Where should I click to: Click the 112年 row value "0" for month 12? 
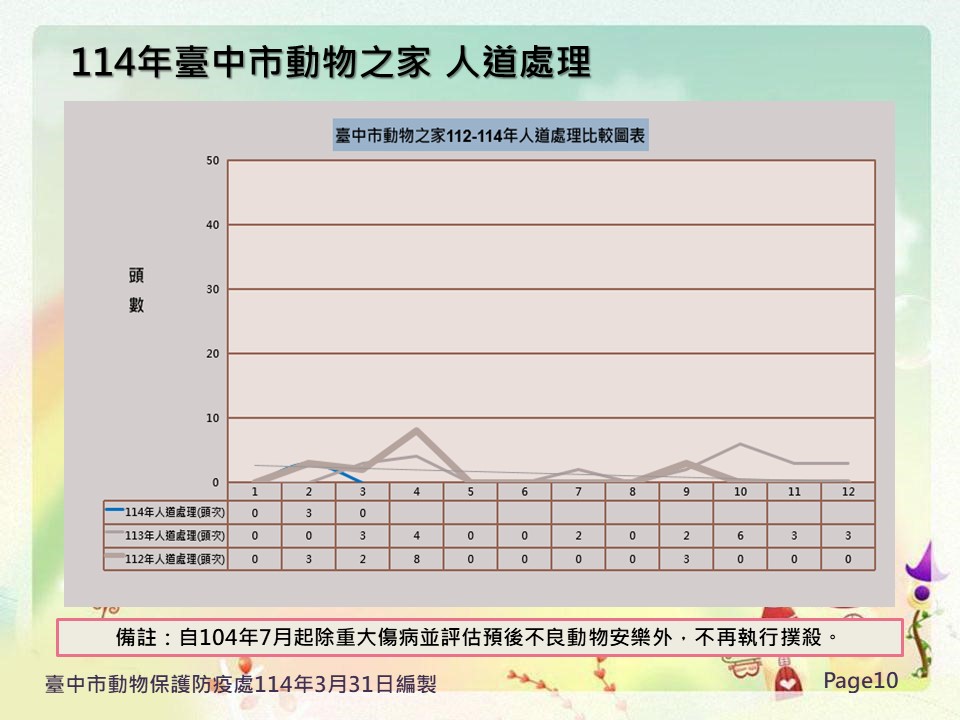[848, 559]
